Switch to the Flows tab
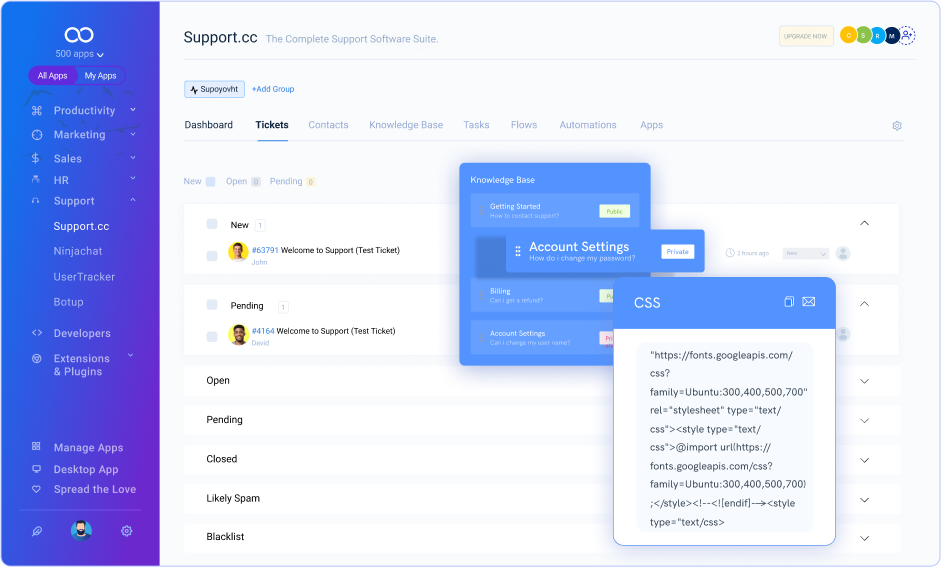 click(x=524, y=125)
